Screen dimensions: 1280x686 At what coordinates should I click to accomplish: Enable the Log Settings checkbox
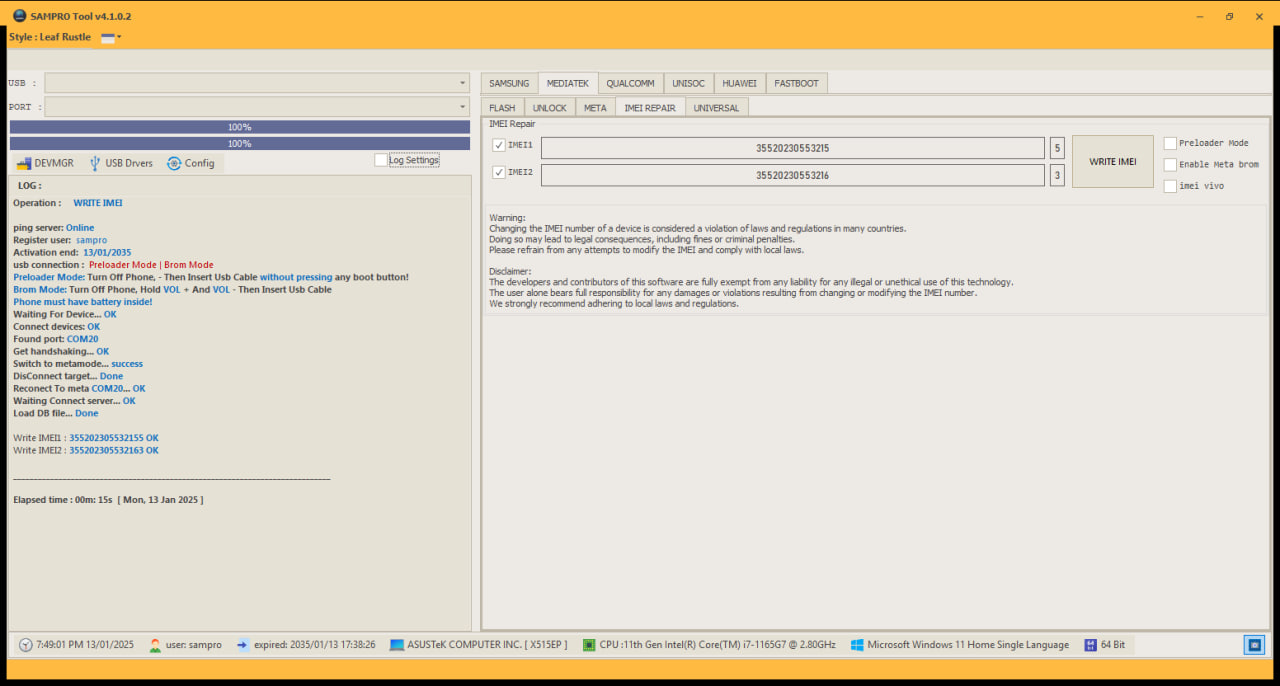(381, 160)
